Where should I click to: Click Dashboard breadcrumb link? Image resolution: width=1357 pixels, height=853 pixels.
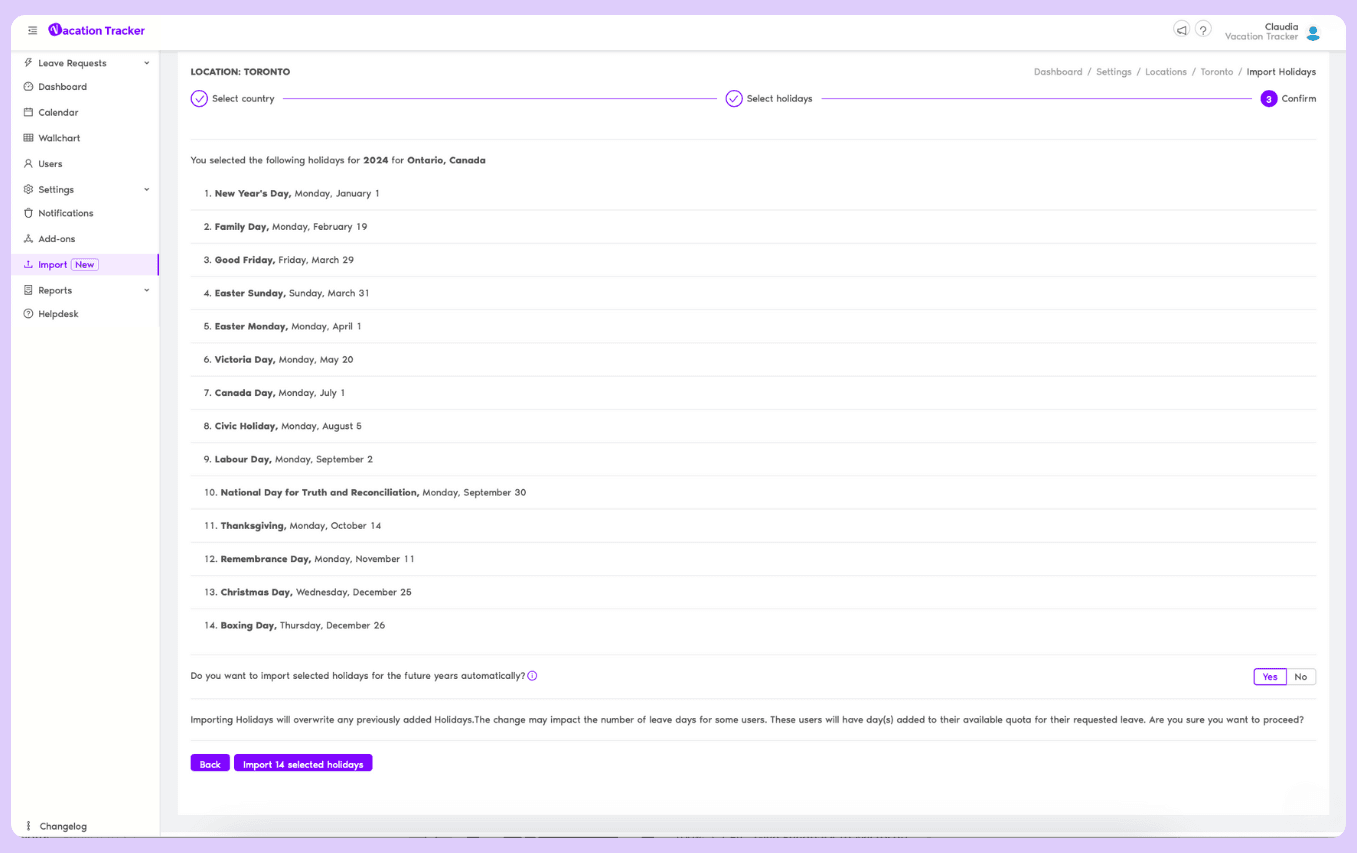point(1058,72)
